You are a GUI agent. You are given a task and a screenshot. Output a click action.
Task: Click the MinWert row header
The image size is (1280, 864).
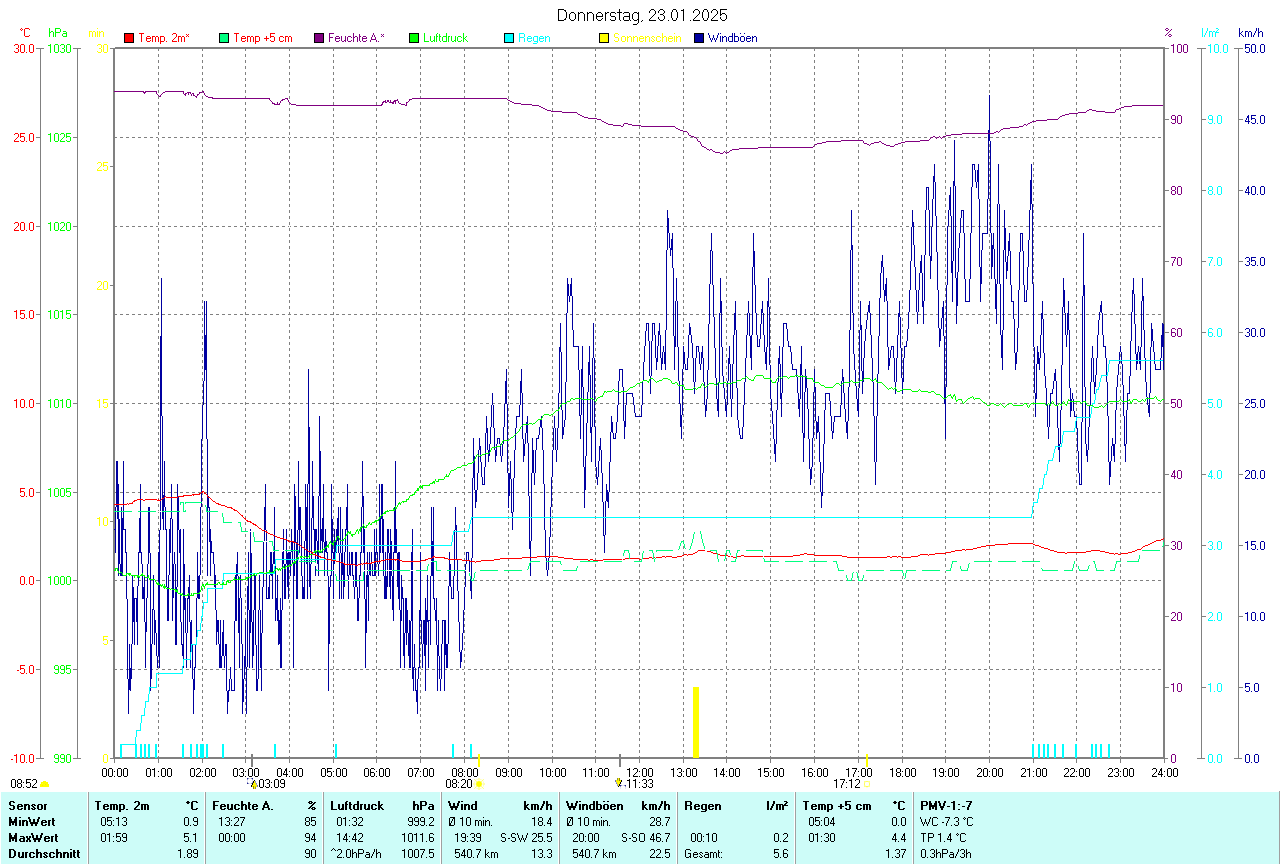pyautogui.click(x=31, y=821)
